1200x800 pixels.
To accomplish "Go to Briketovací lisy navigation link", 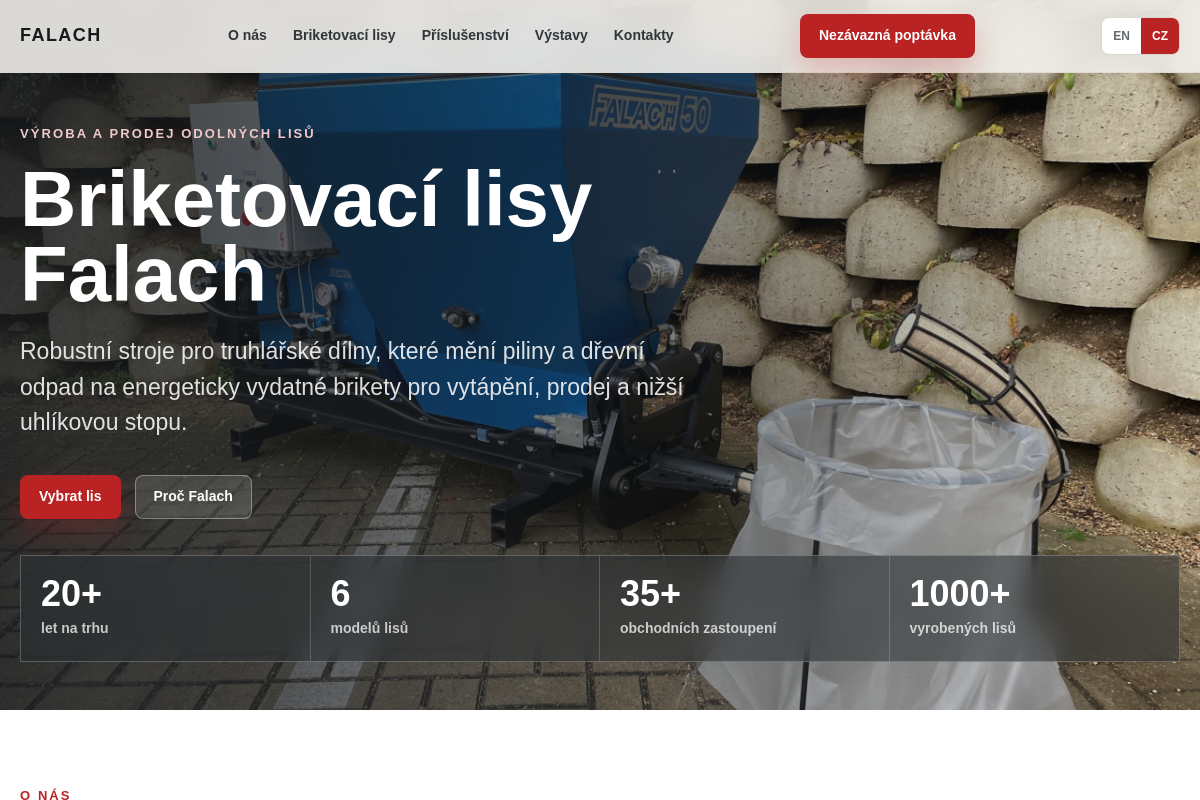I will [344, 35].
